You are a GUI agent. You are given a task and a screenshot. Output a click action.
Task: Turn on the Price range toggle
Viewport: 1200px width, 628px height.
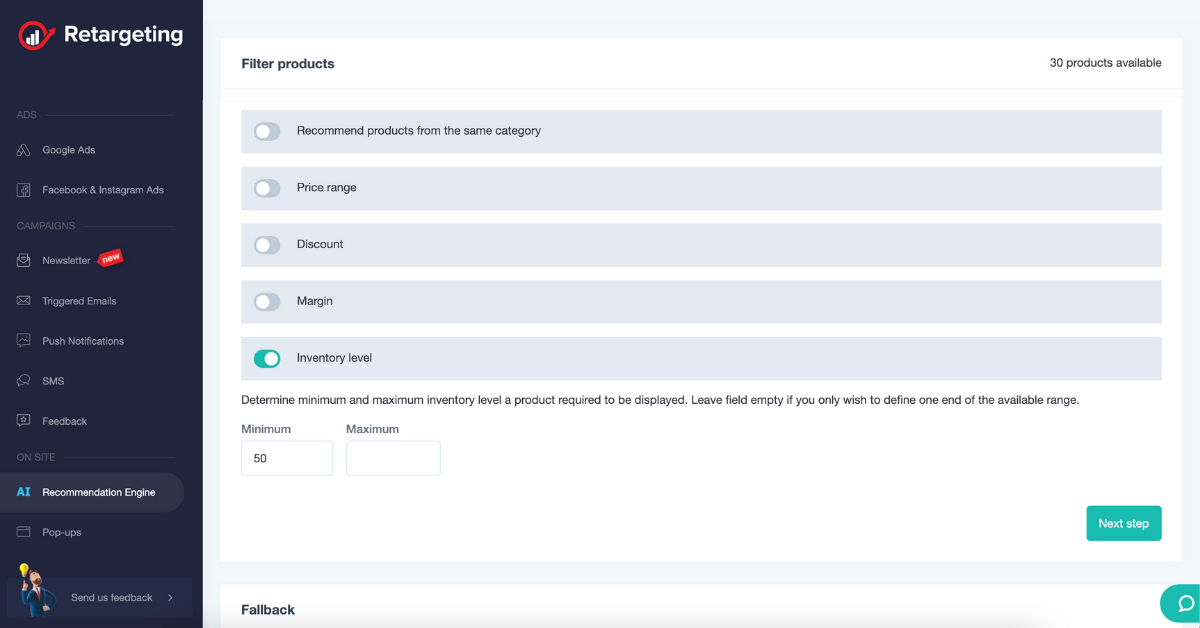[267, 188]
